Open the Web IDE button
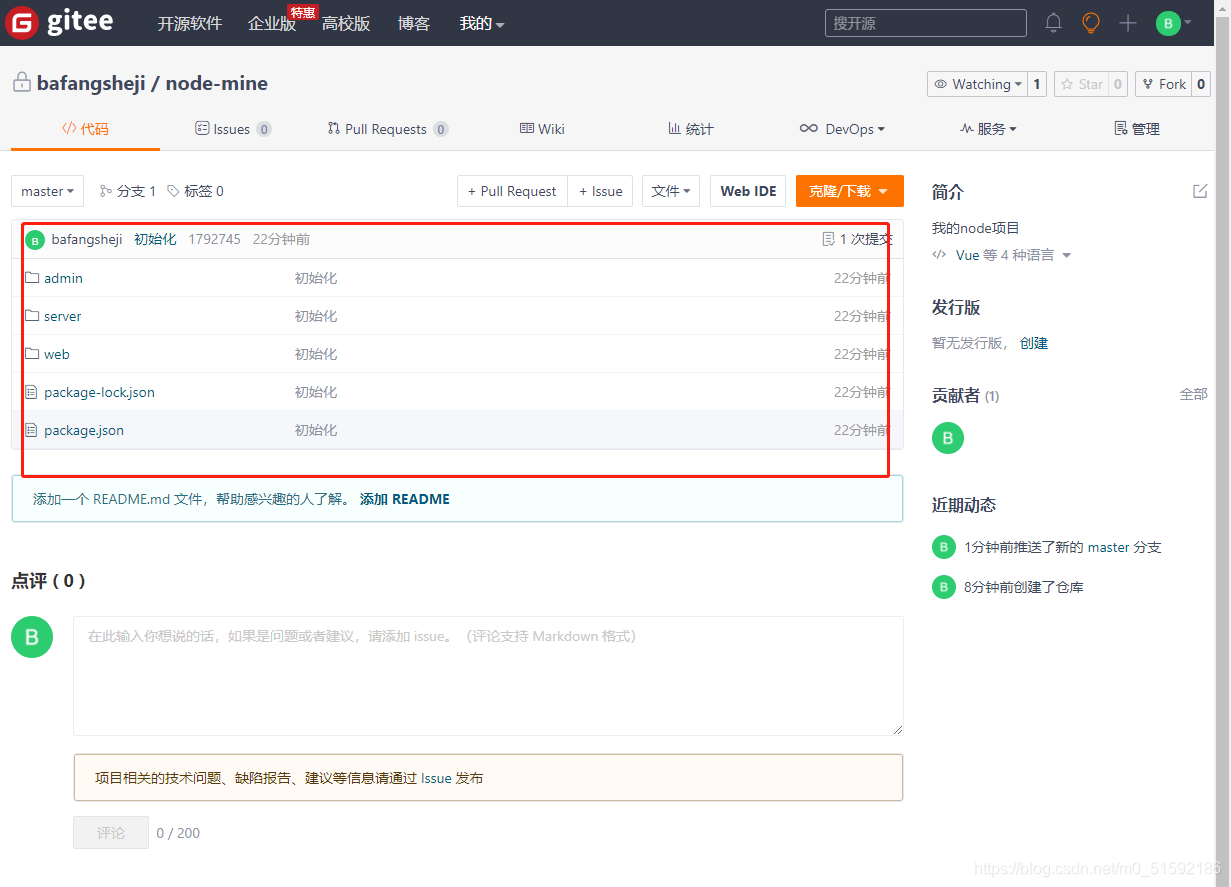The height and width of the screenshot is (887, 1231). [x=748, y=191]
